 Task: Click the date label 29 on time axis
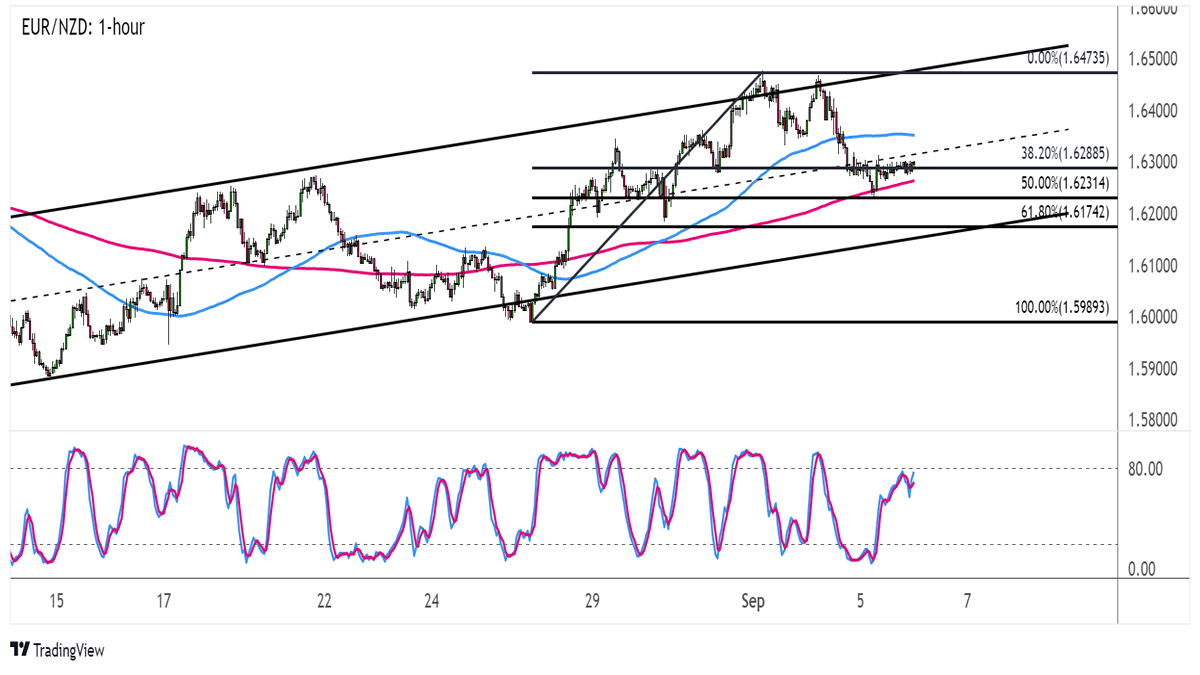592,601
